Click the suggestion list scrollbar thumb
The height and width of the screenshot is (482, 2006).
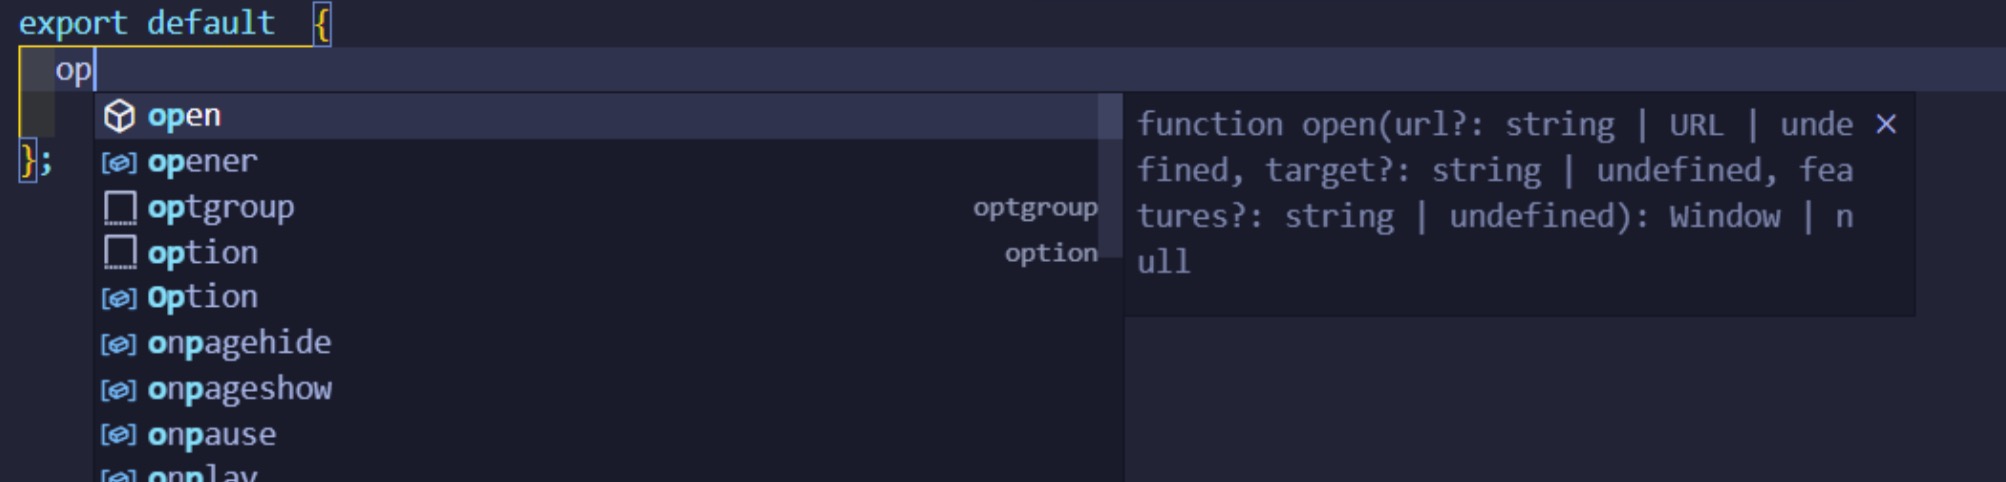[x=1110, y=175]
